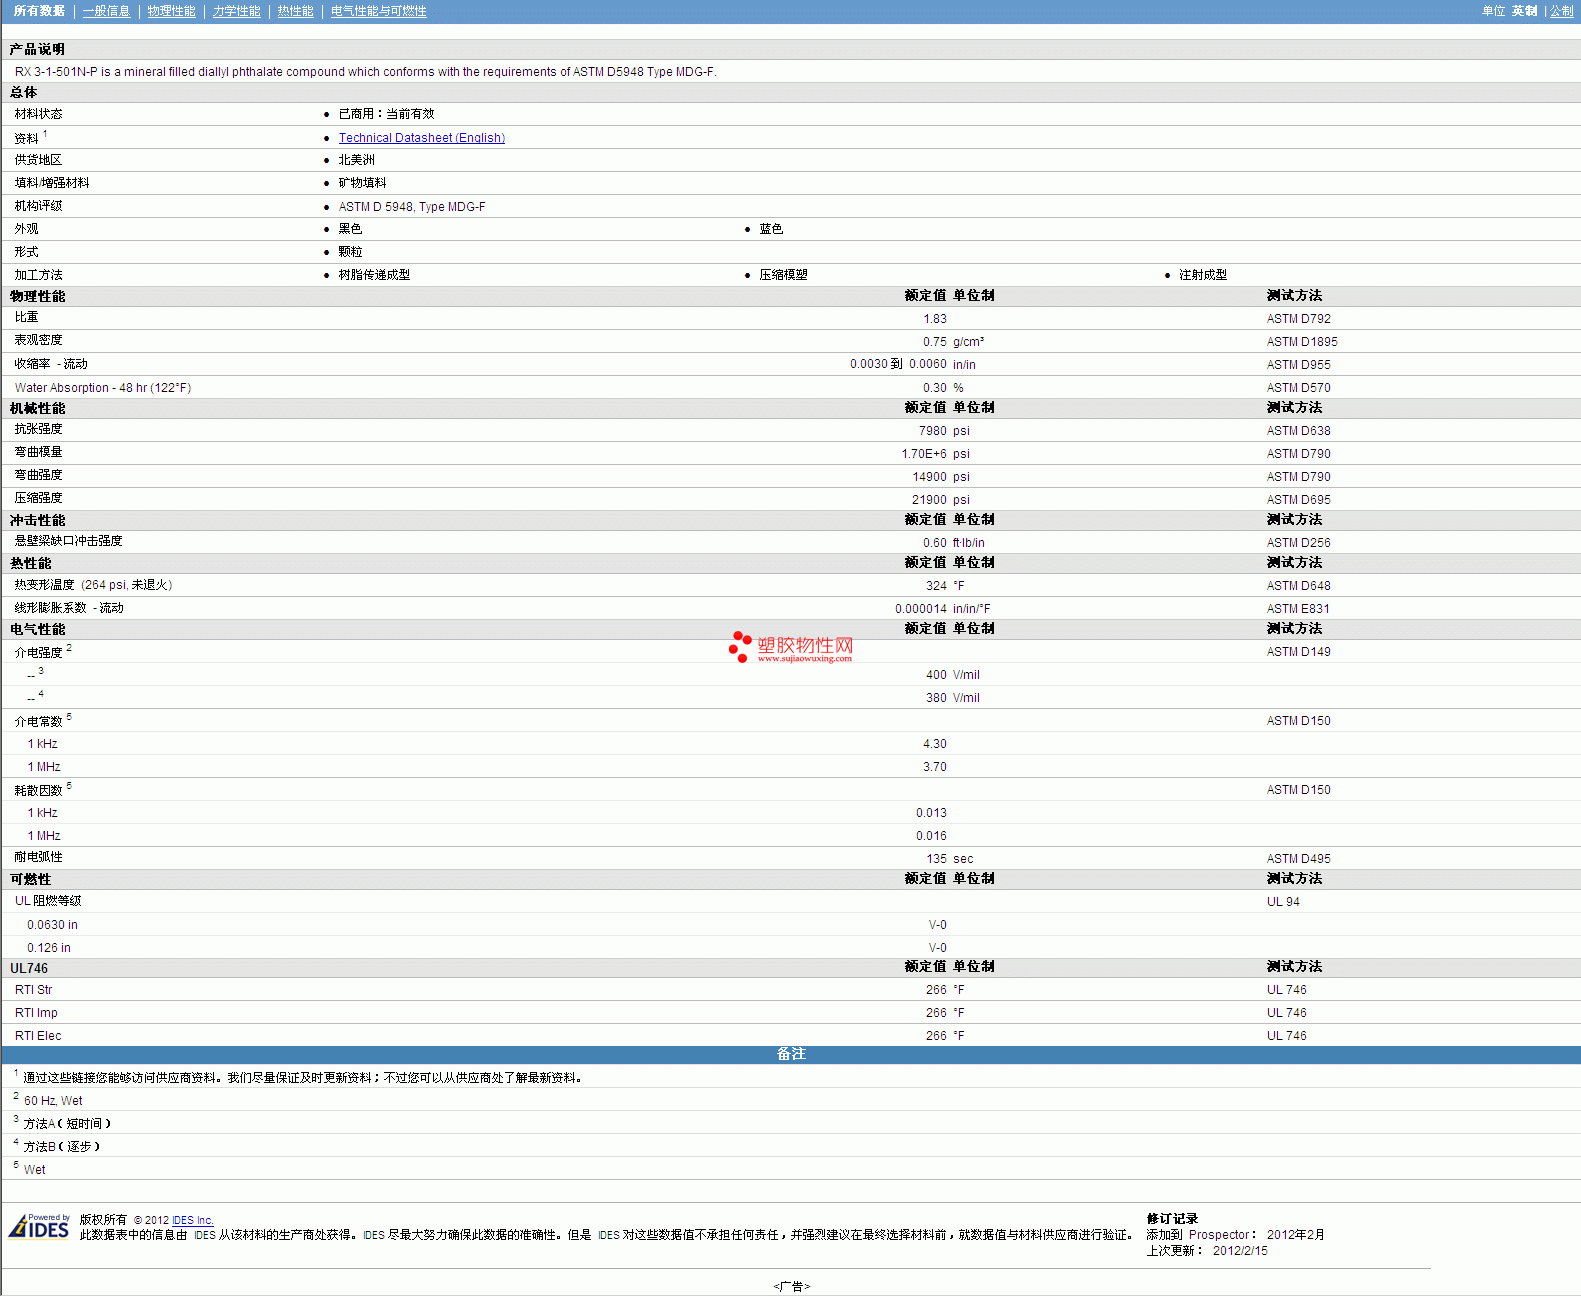Go to the 物理性能 section link

pos(171,11)
